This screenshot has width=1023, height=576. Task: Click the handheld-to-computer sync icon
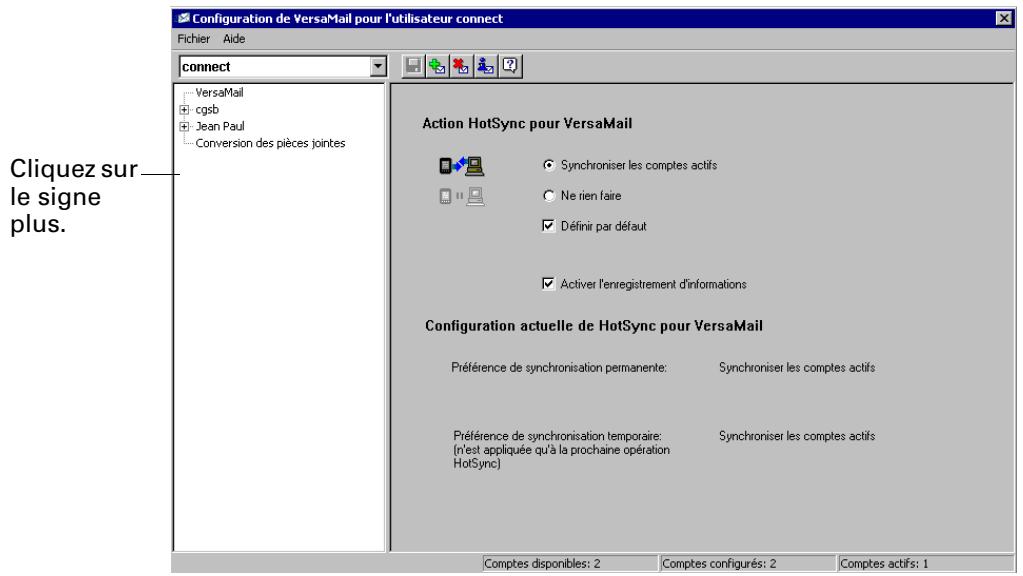pos(461,166)
